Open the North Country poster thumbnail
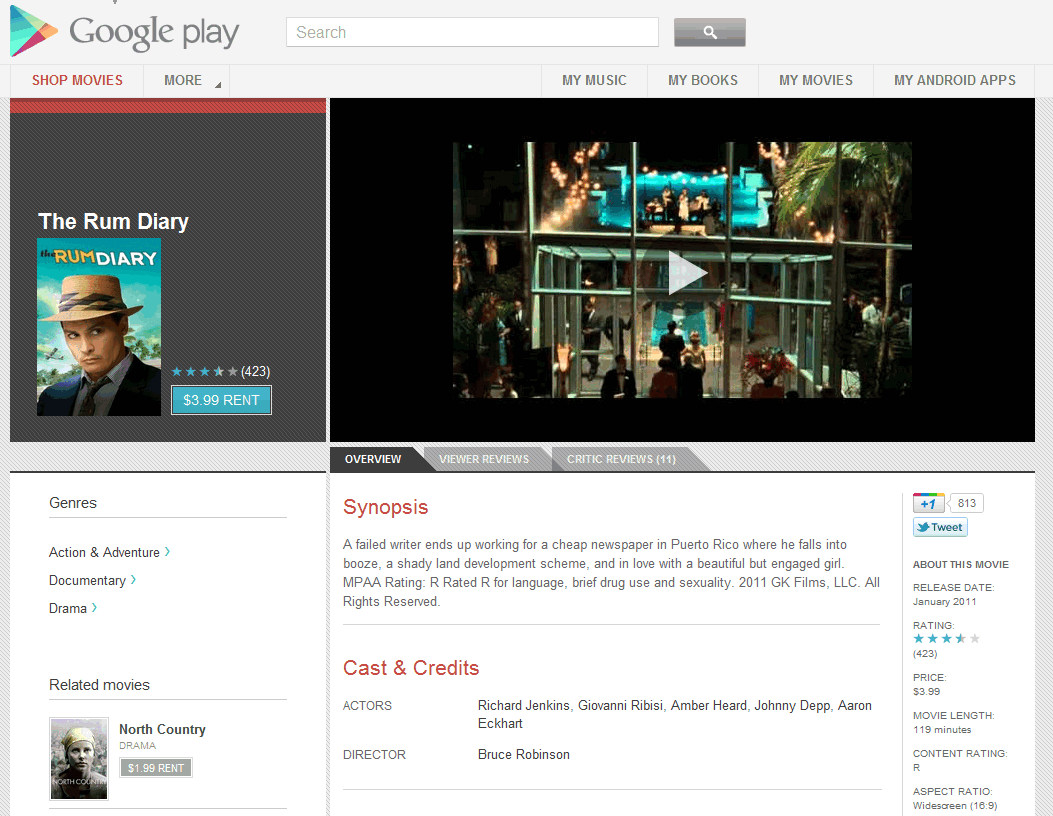Viewport: 1053px width, 816px height. click(x=79, y=759)
